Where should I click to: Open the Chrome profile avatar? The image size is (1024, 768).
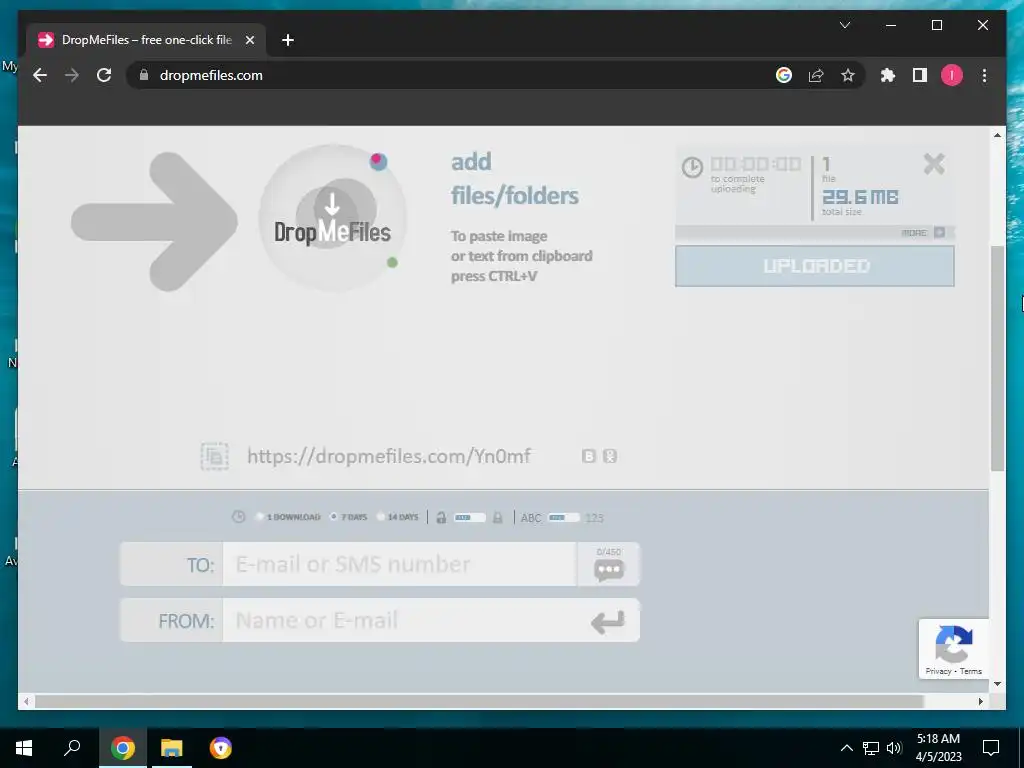coord(952,75)
